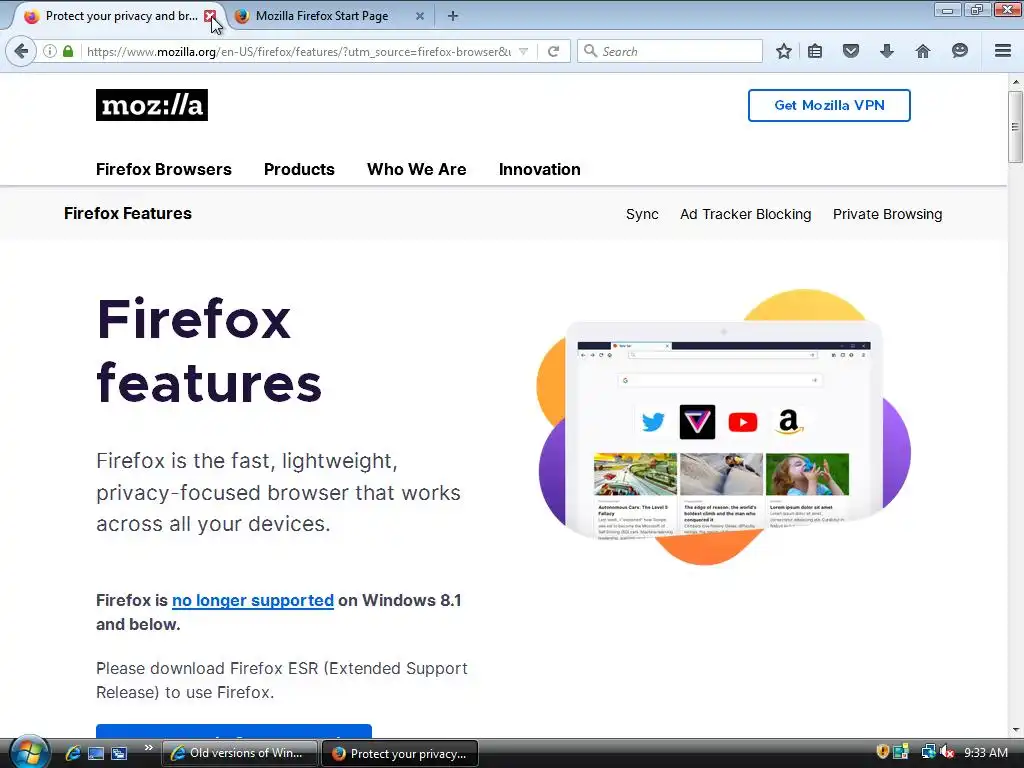Screen dimensions: 1024x768
Task: Click the page vertical scrollbar thumb
Action: [x=1015, y=127]
